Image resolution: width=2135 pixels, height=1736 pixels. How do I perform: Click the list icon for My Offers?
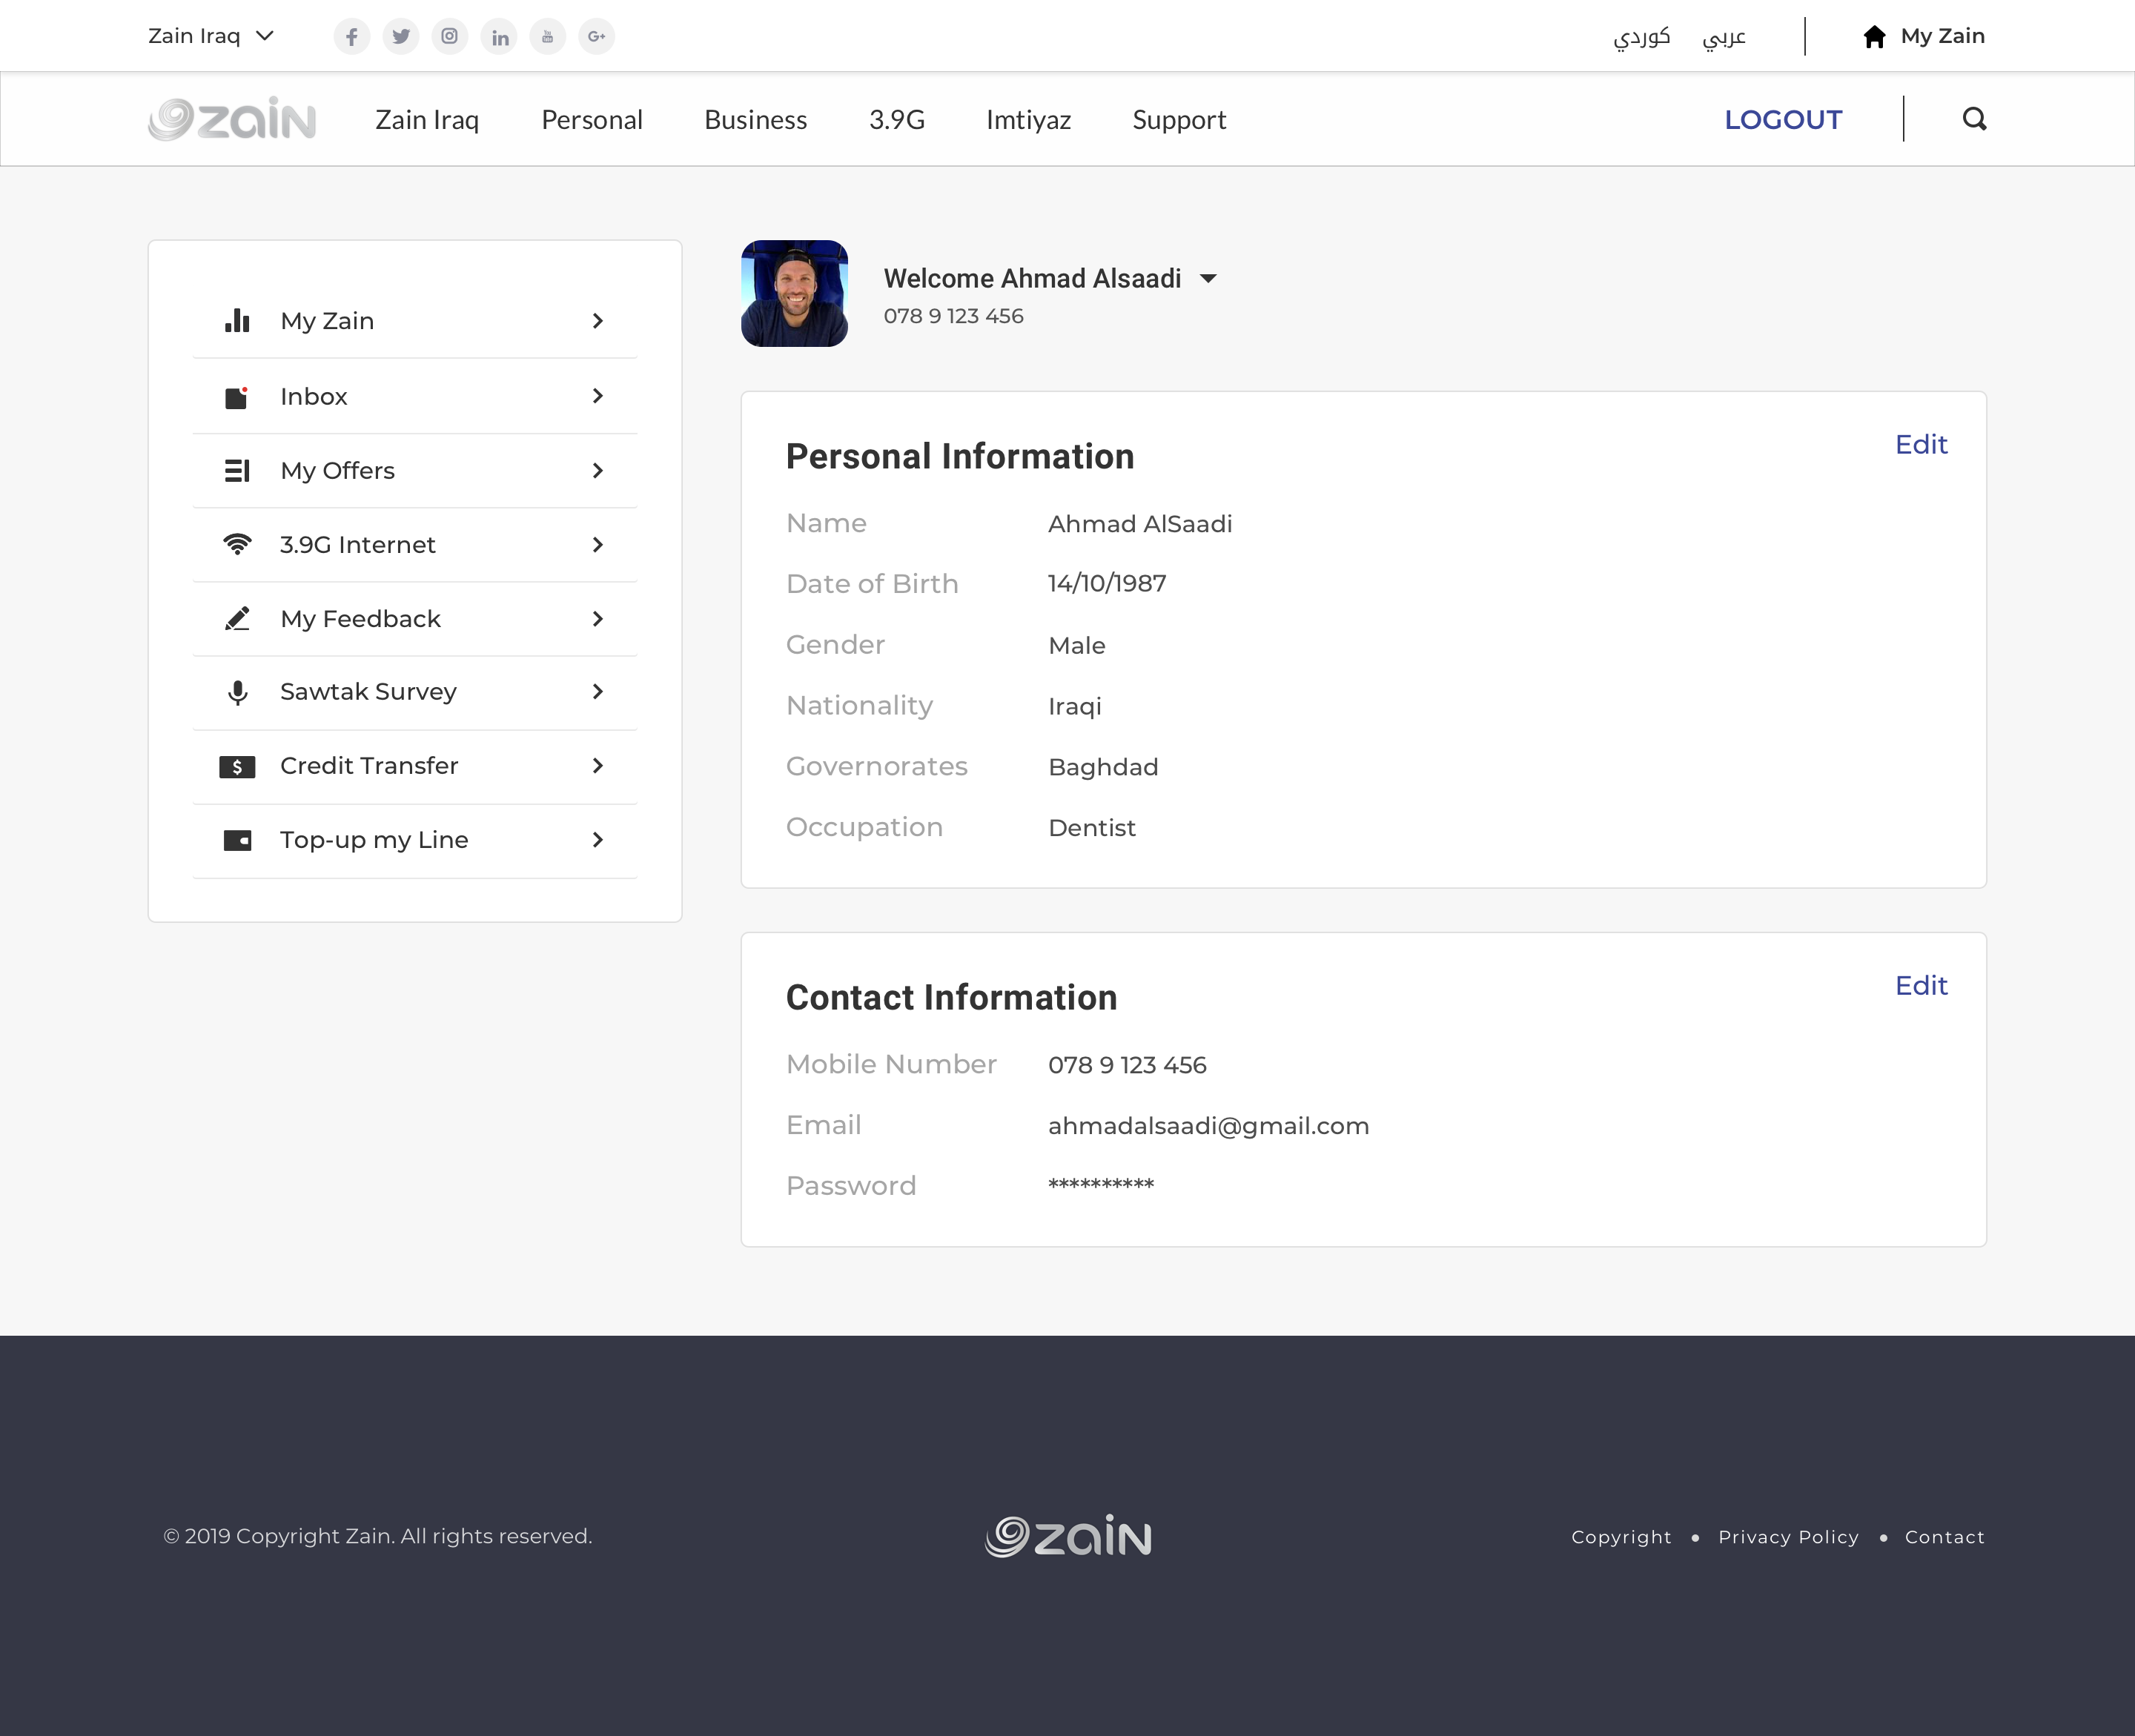237,470
